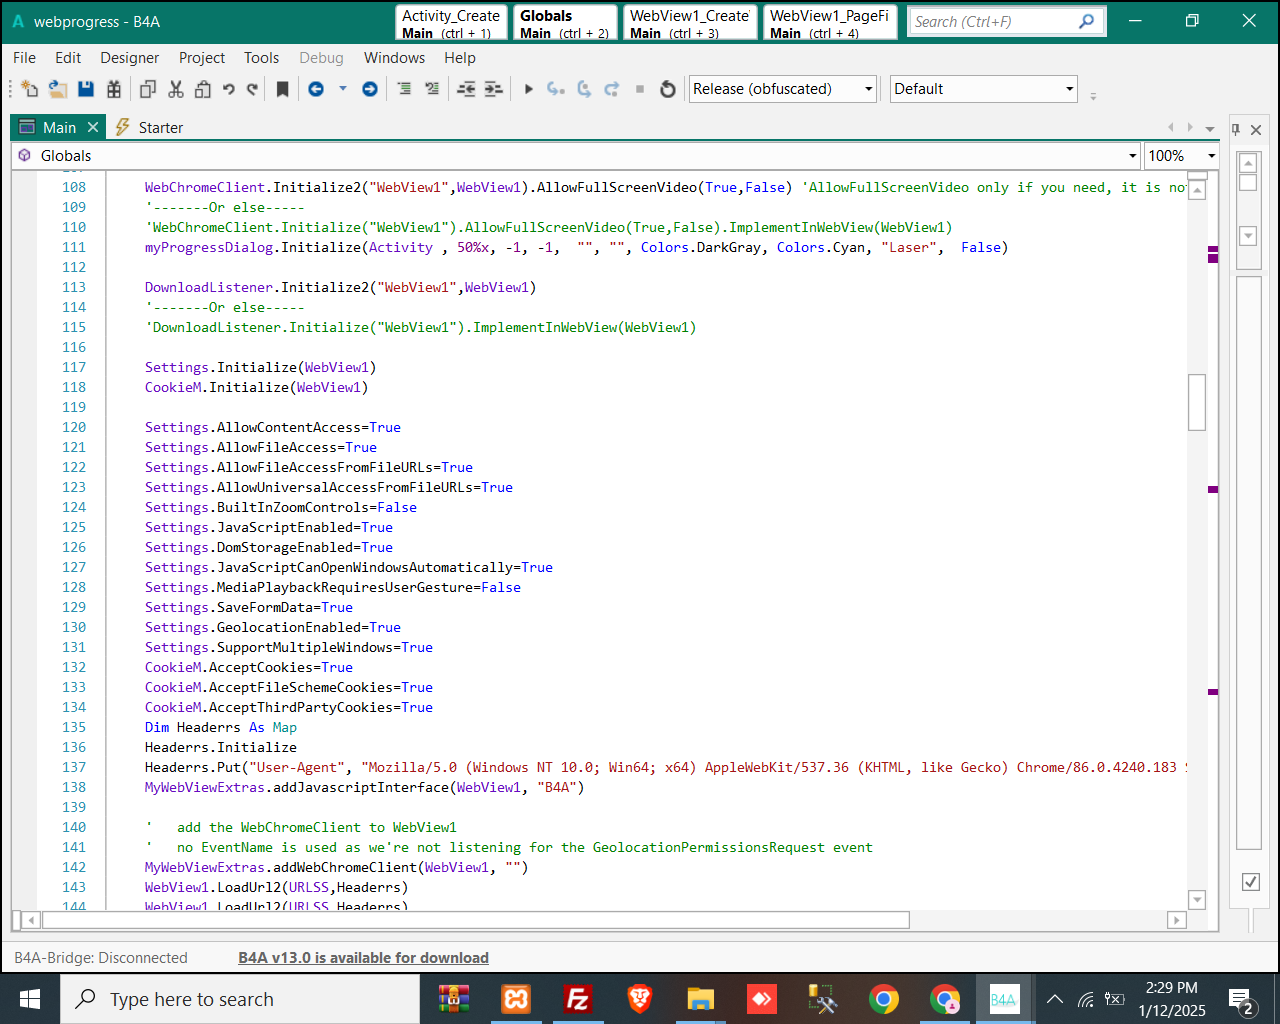Click the Restart circular arrow icon
1280x1024 pixels.
click(668, 89)
